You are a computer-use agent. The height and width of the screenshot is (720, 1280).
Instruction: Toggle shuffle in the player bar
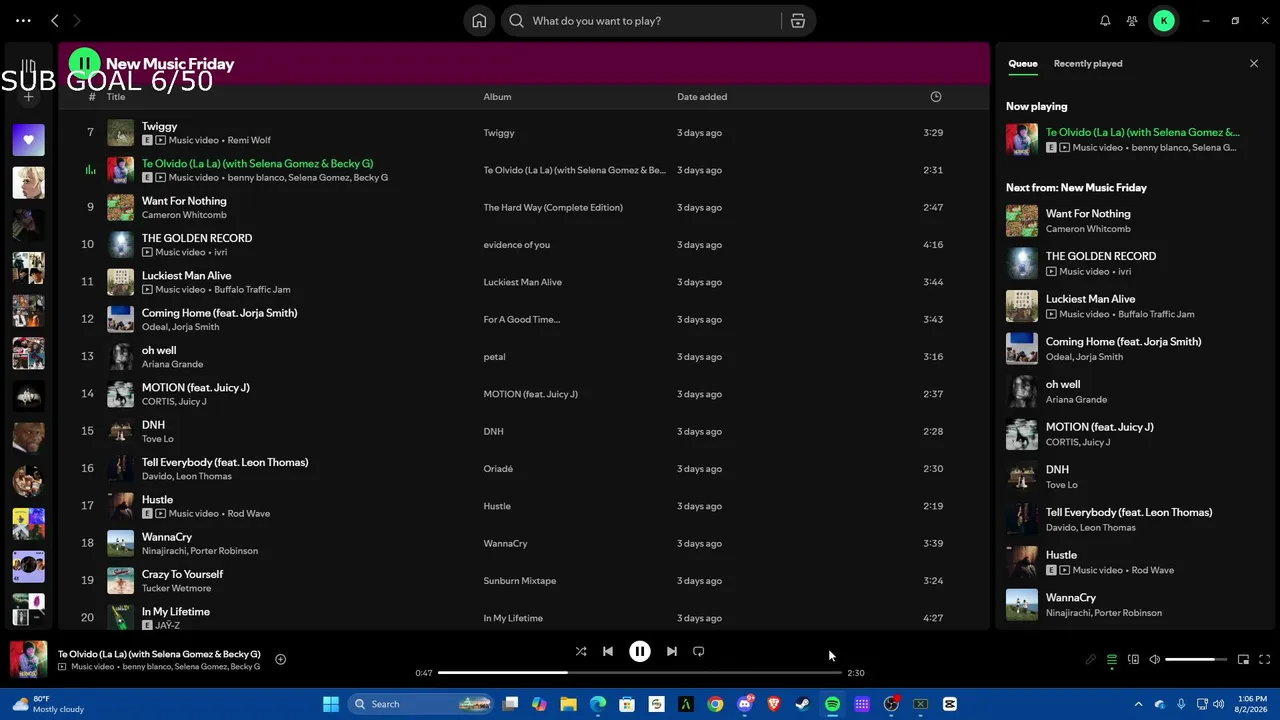click(581, 651)
